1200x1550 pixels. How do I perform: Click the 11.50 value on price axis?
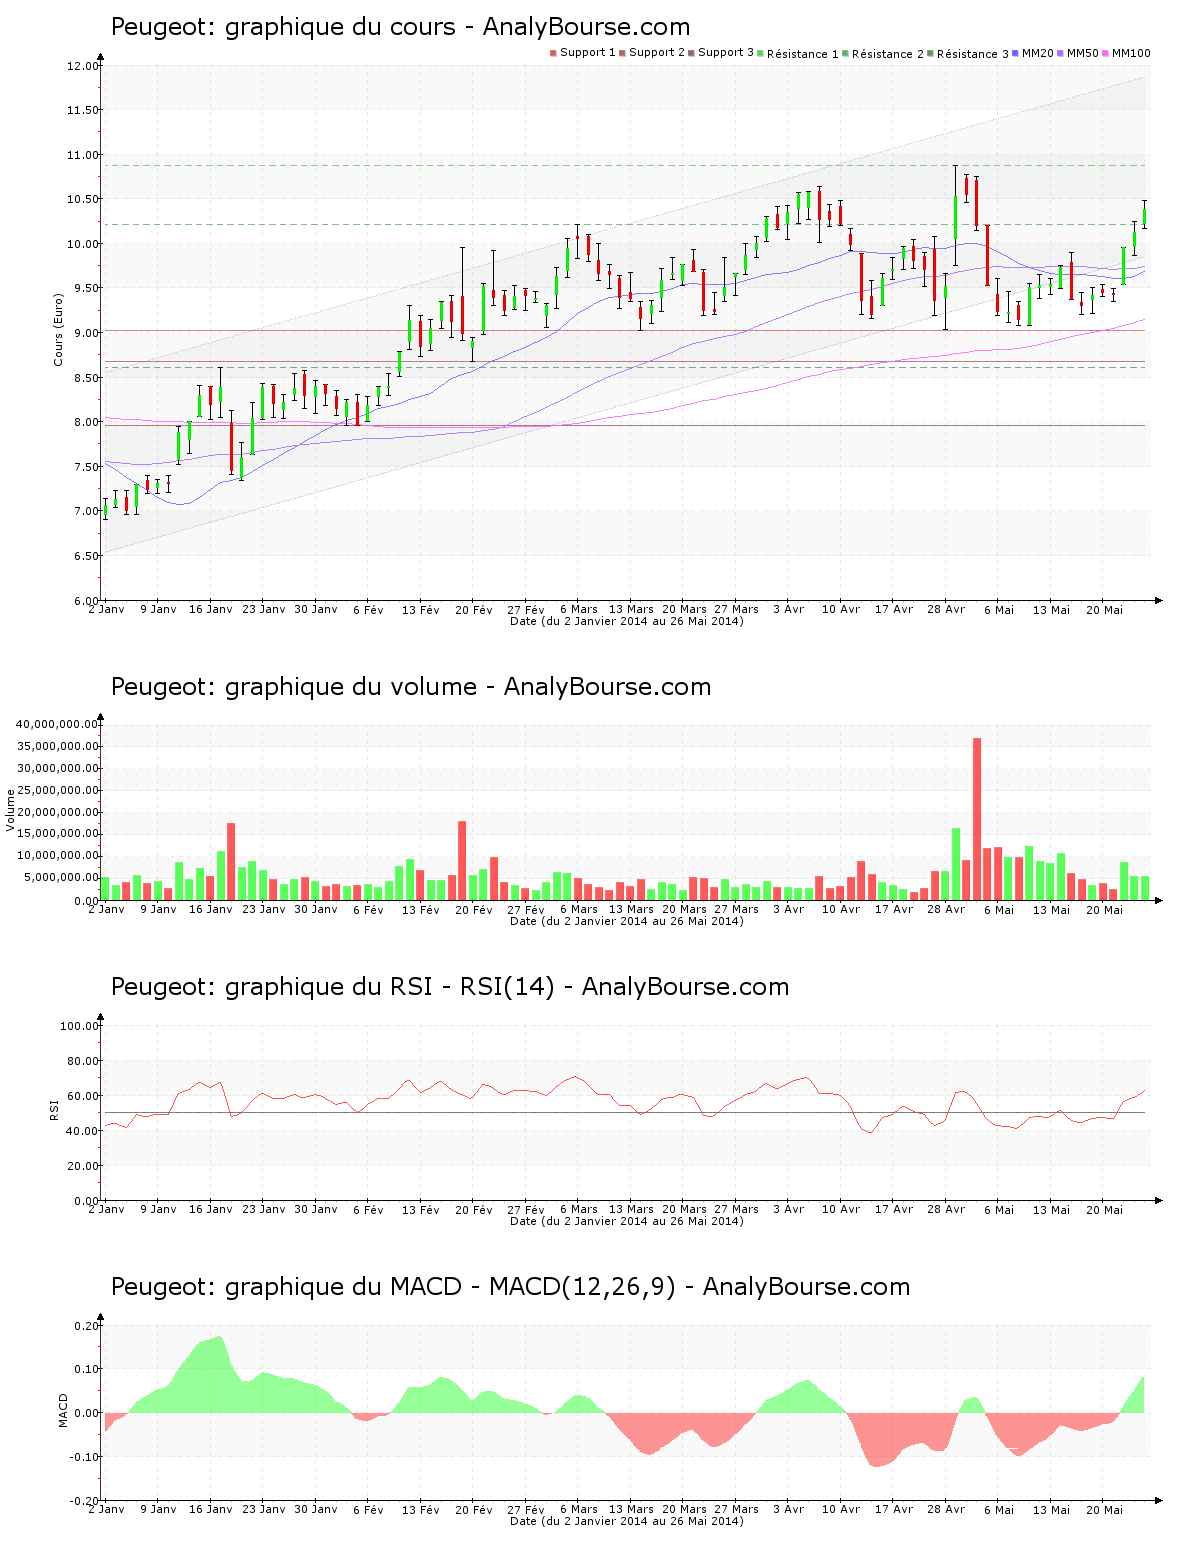pyautogui.click(x=83, y=110)
